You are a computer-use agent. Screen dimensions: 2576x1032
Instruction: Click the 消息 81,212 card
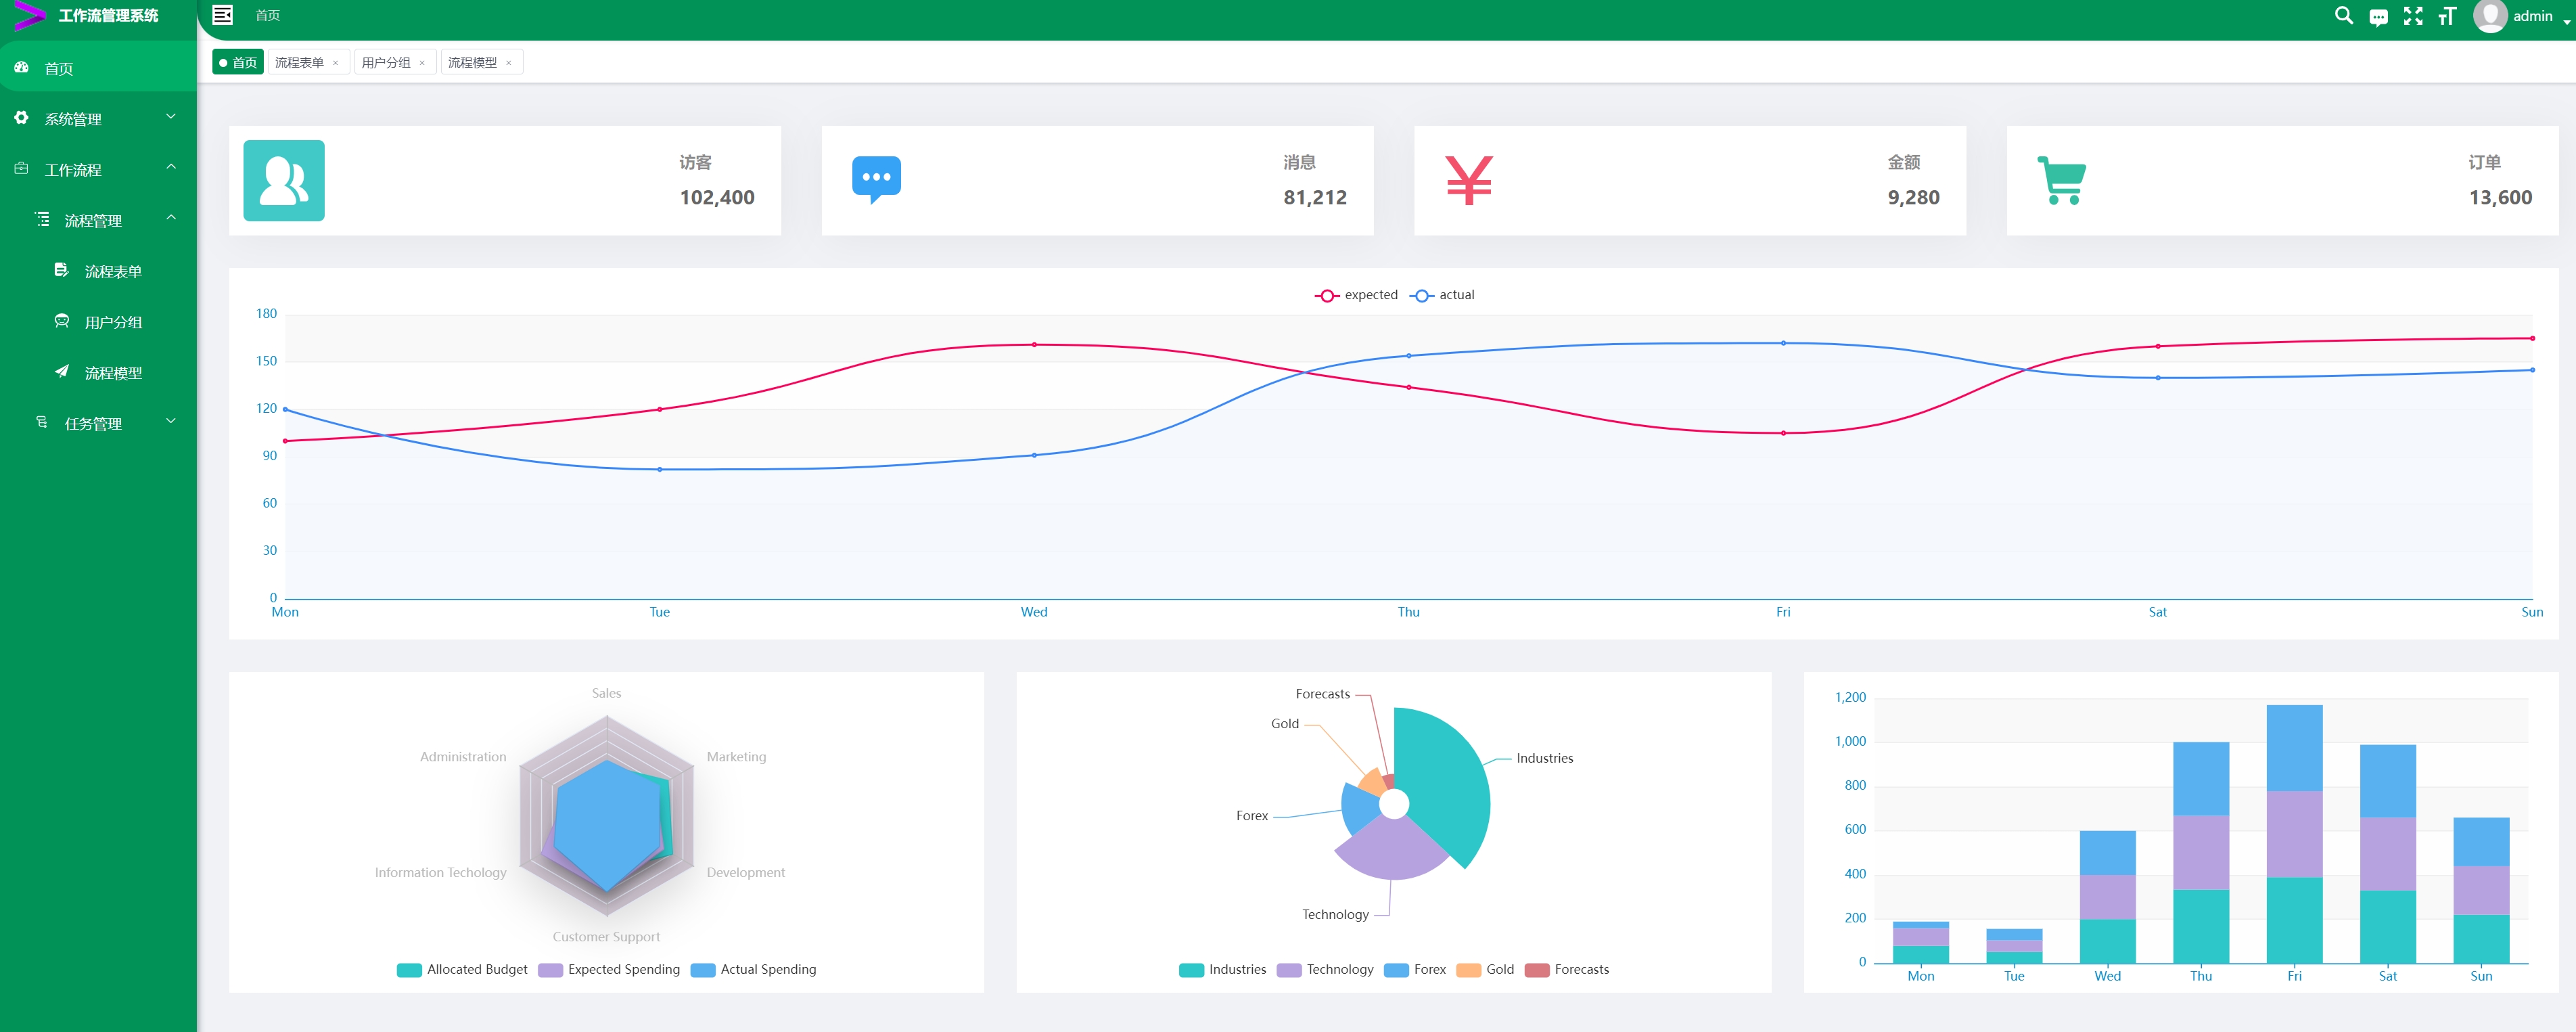coord(1097,180)
